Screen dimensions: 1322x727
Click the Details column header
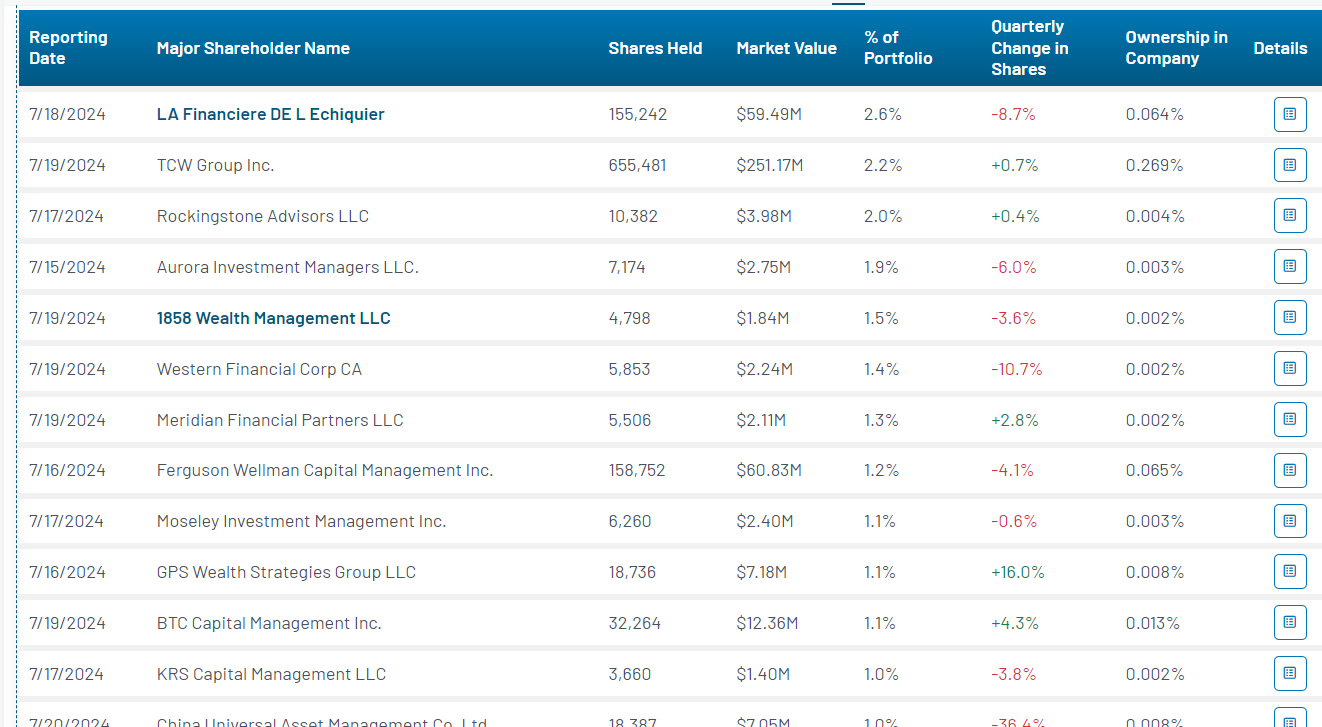(1280, 48)
